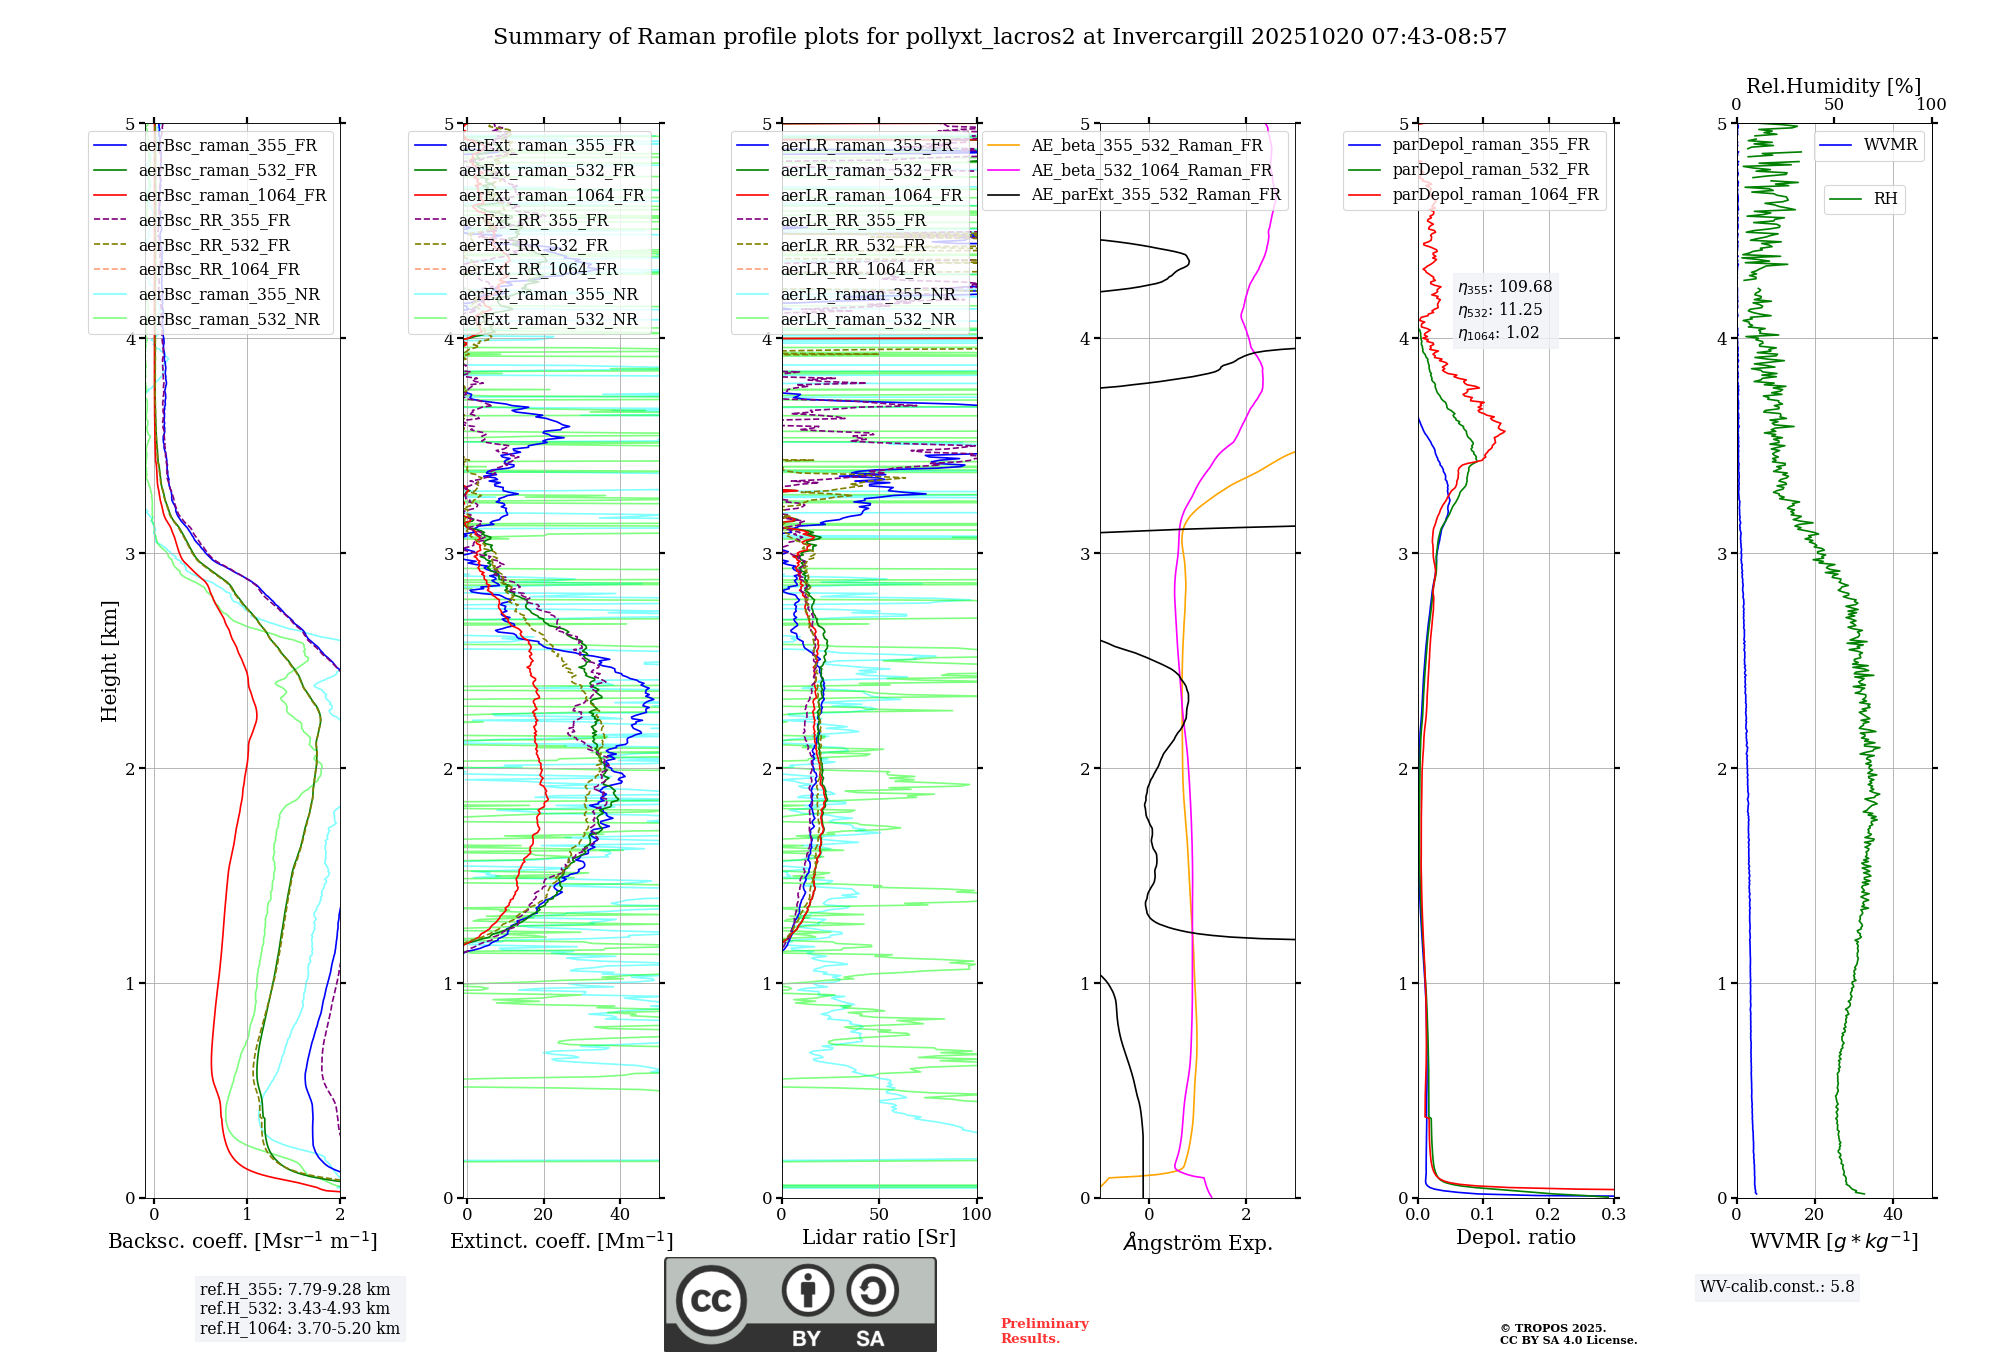Click the aerBsc_raman_355_FR legend entry
Screen dimensions: 2000x1360
click(x=227, y=146)
